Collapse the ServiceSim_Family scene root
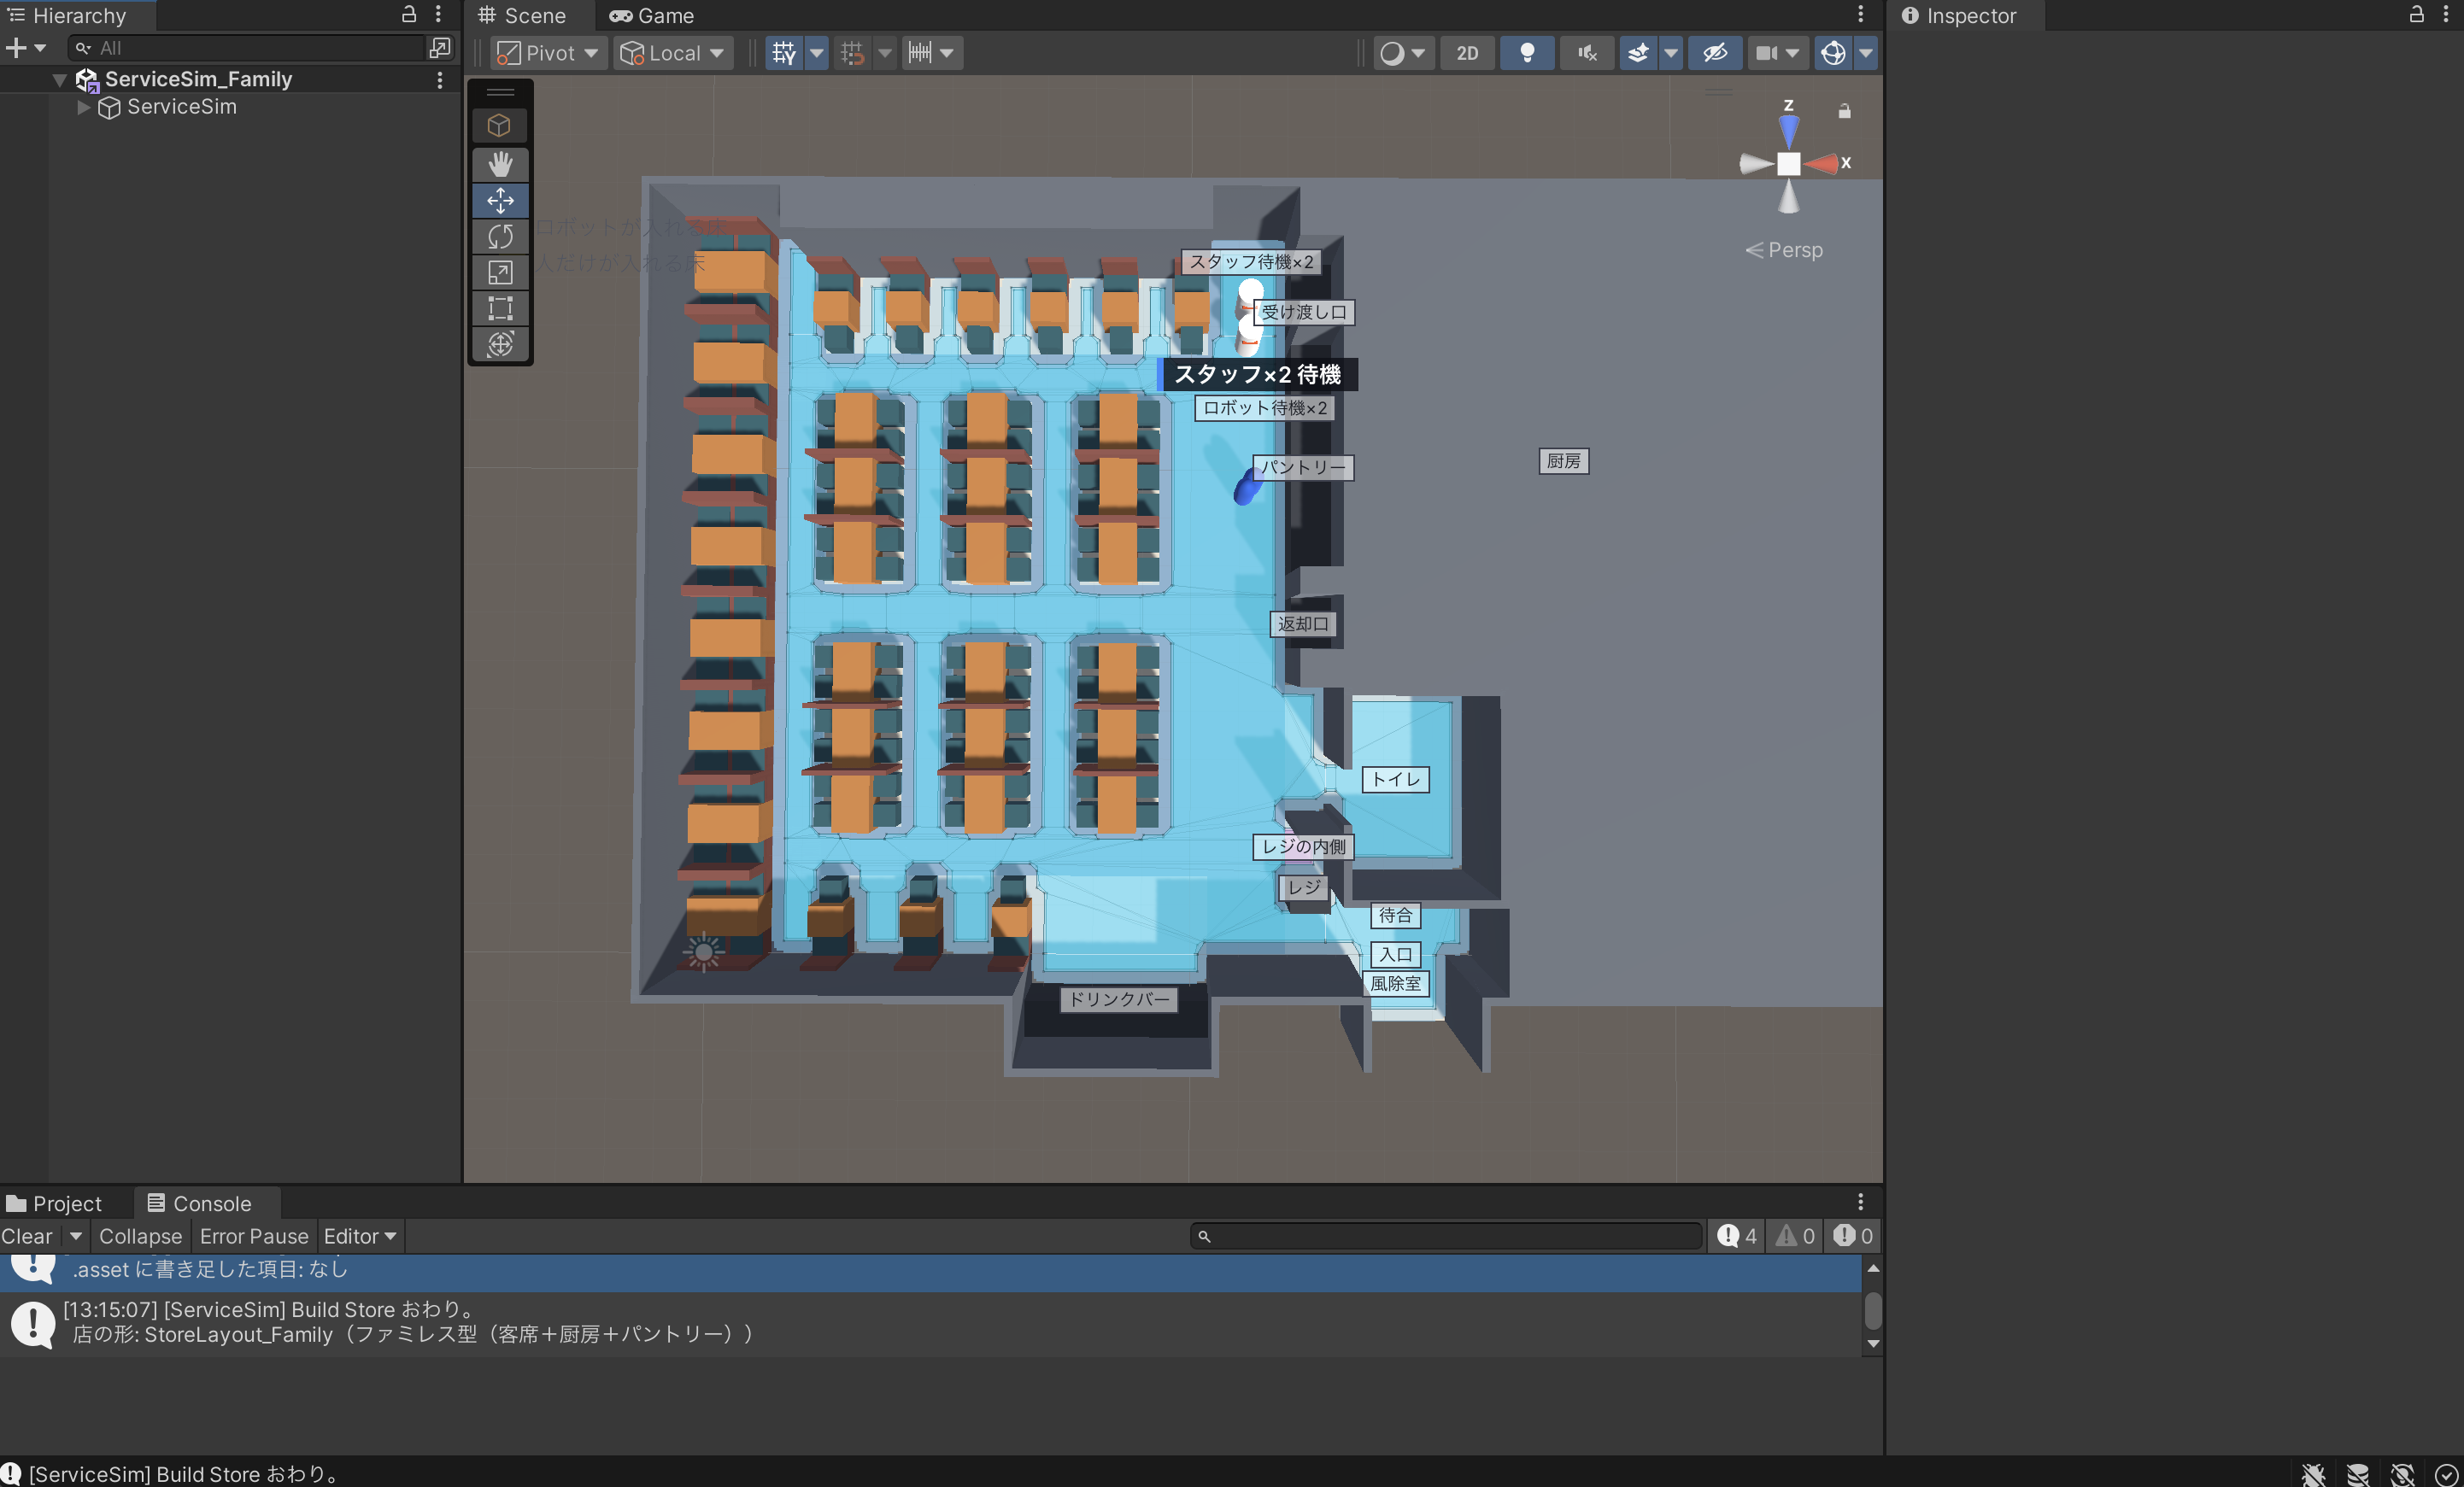 coord(60,80)
